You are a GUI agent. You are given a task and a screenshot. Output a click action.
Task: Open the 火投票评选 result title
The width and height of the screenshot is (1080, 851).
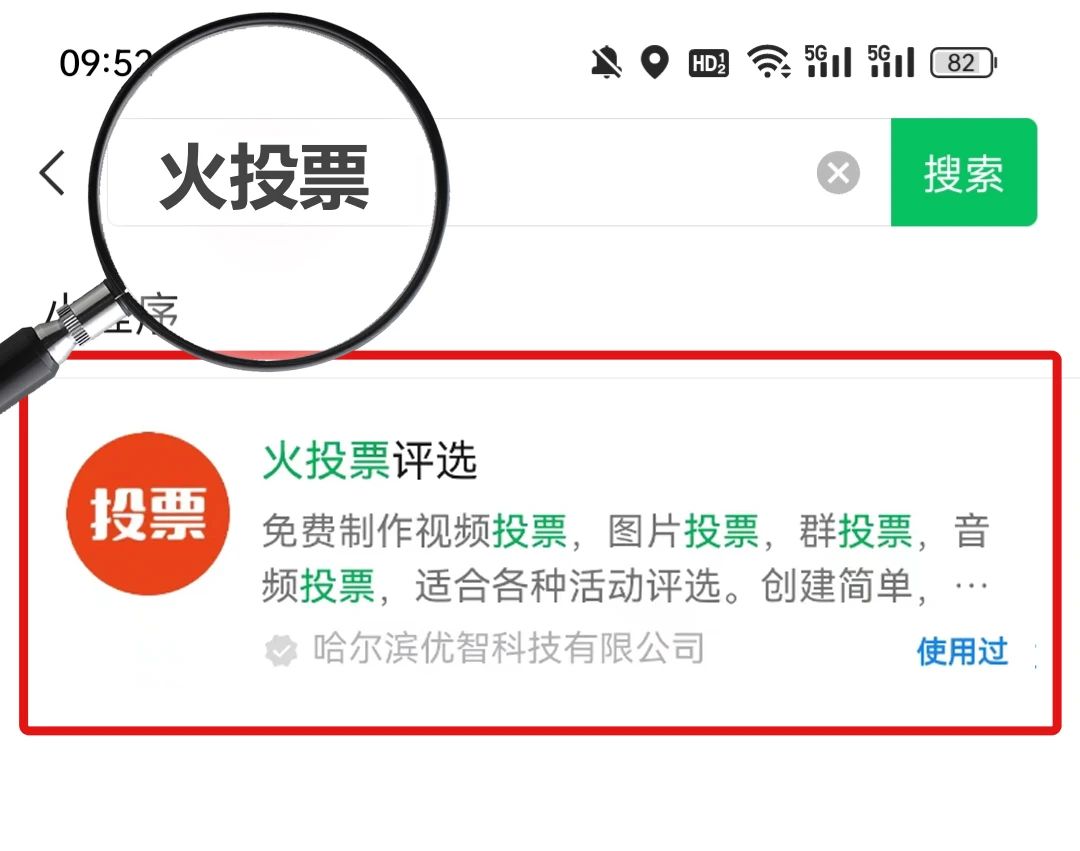(369, 460)
